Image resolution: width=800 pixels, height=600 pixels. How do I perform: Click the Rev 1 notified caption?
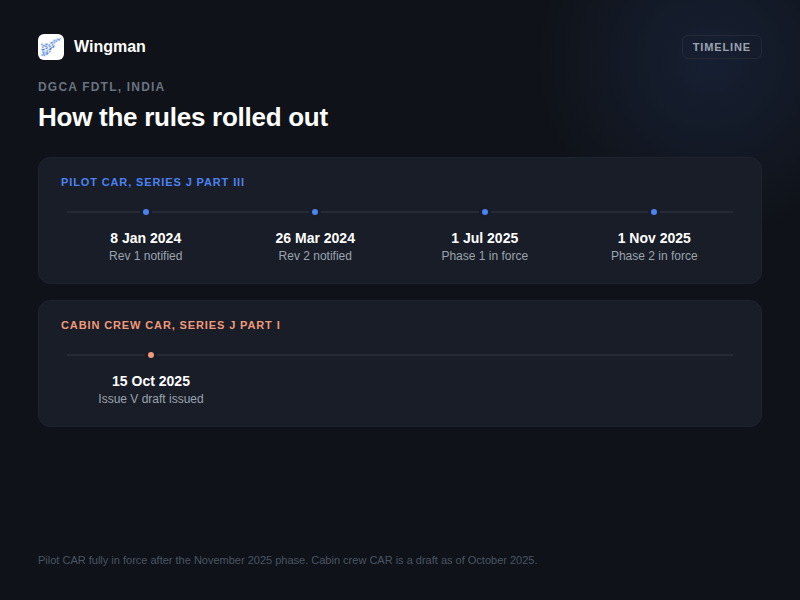[146, 256]
